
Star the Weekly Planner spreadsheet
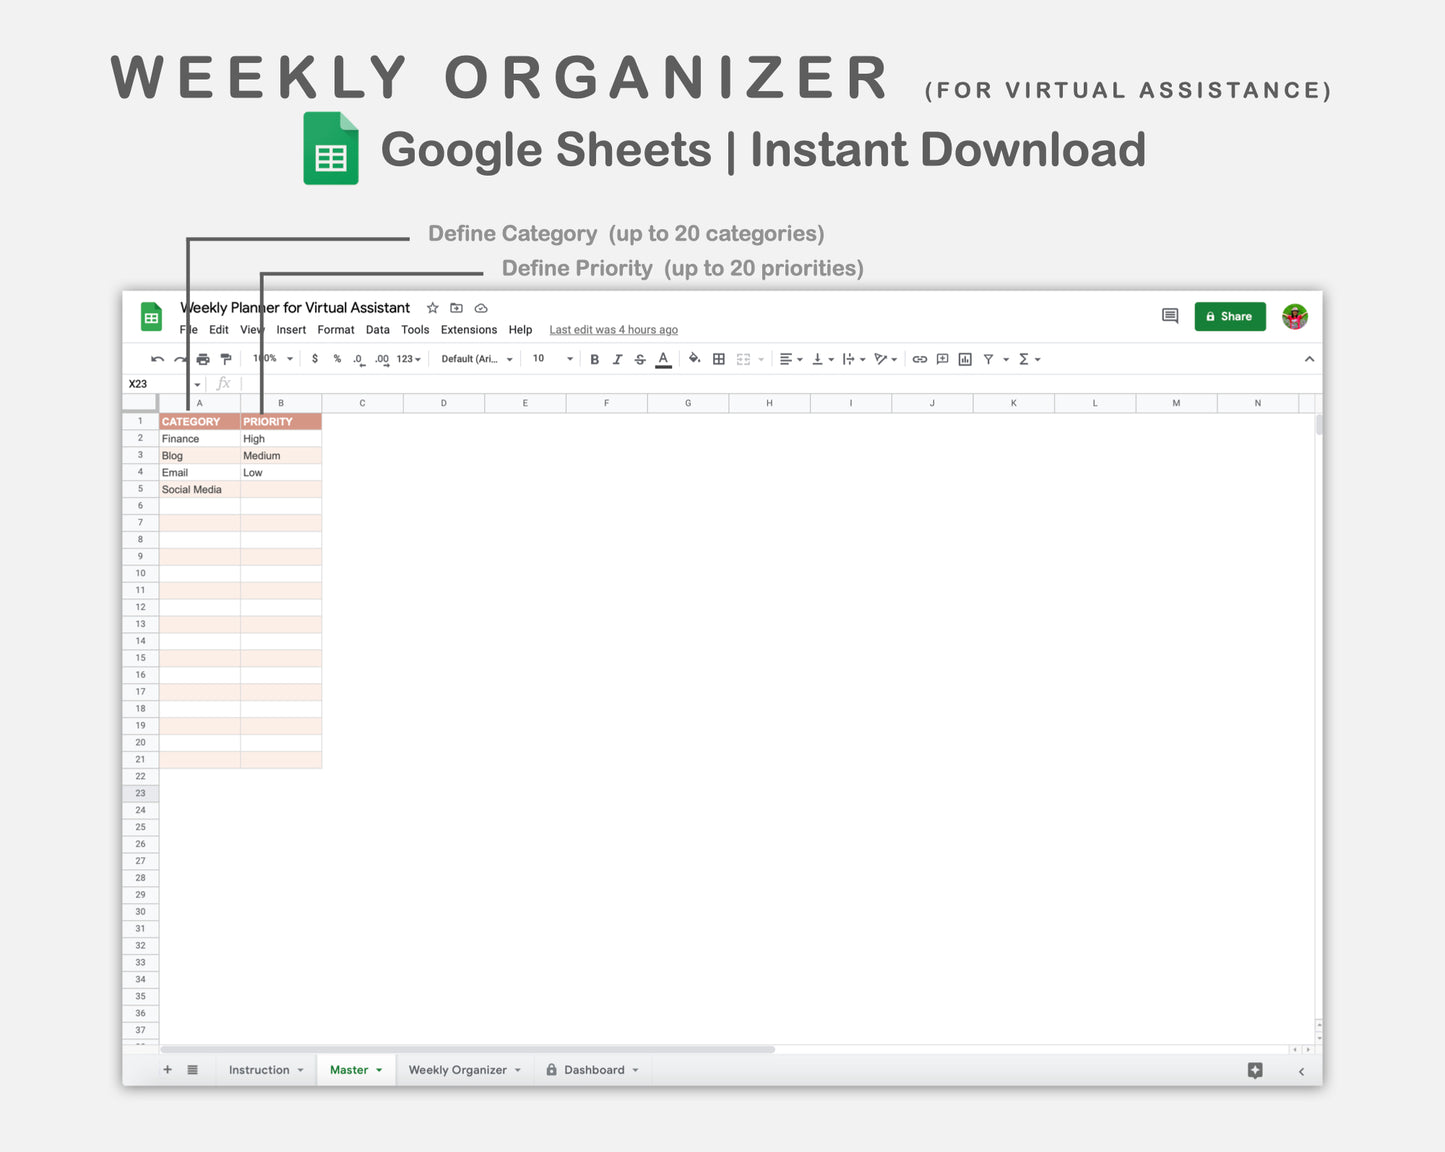pyautogui.click(x=432, y=308)
